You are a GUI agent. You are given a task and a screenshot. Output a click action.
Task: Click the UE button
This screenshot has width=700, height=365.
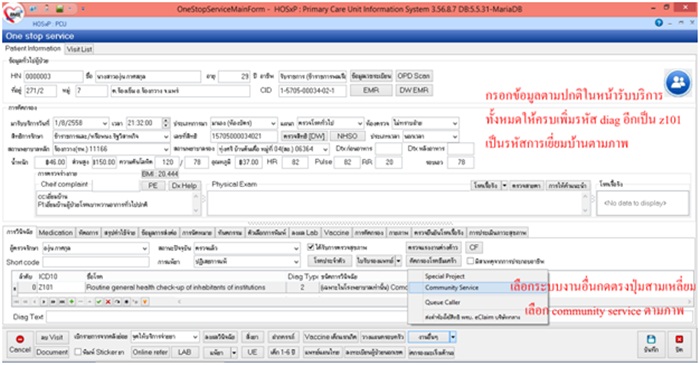(252, 352)
